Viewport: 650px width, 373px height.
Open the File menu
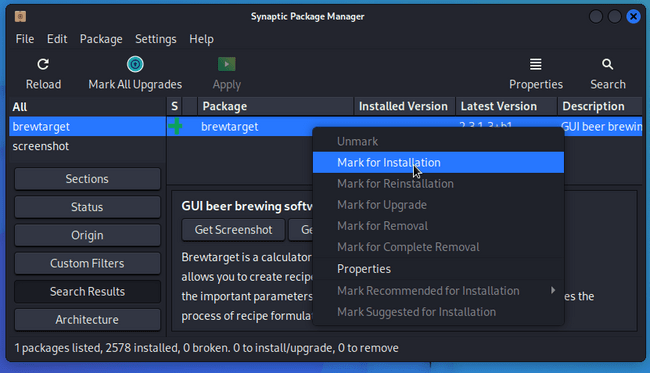pos(25,39)
